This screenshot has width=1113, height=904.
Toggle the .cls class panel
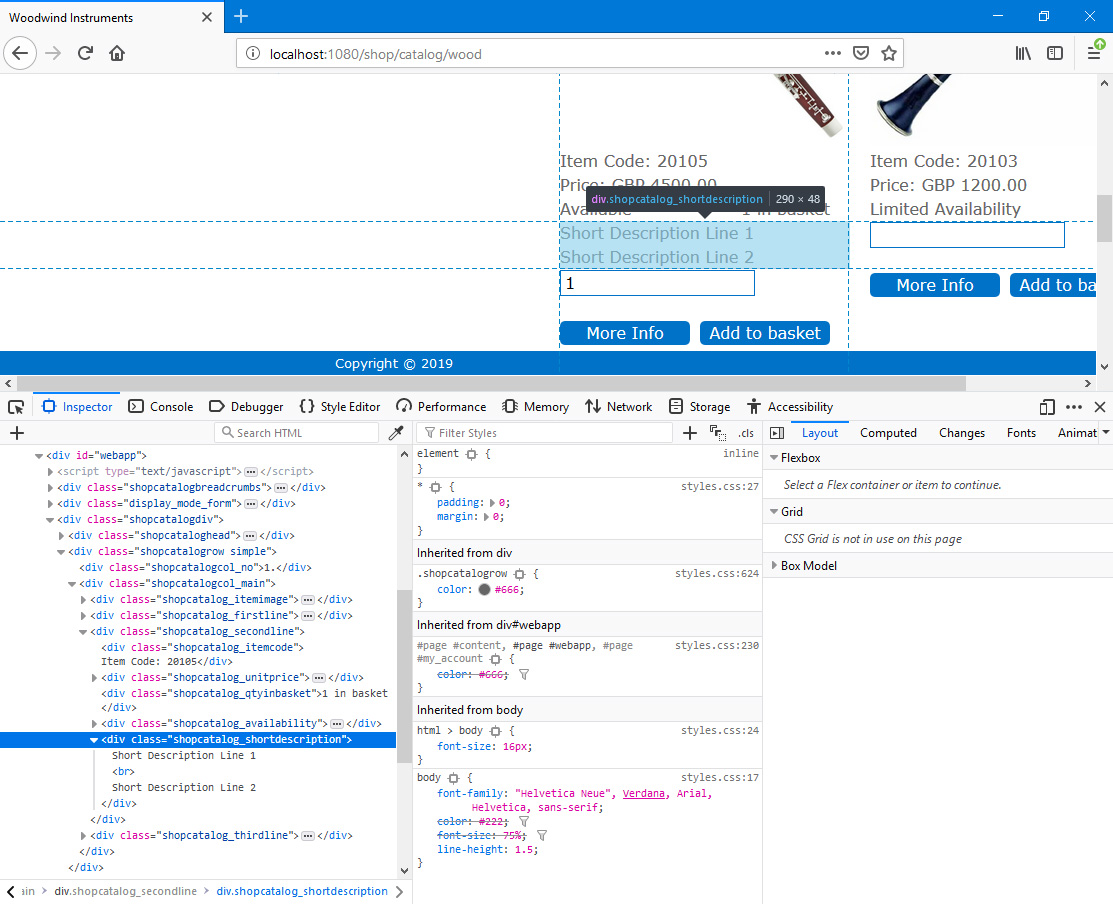(x=745, y=433)
